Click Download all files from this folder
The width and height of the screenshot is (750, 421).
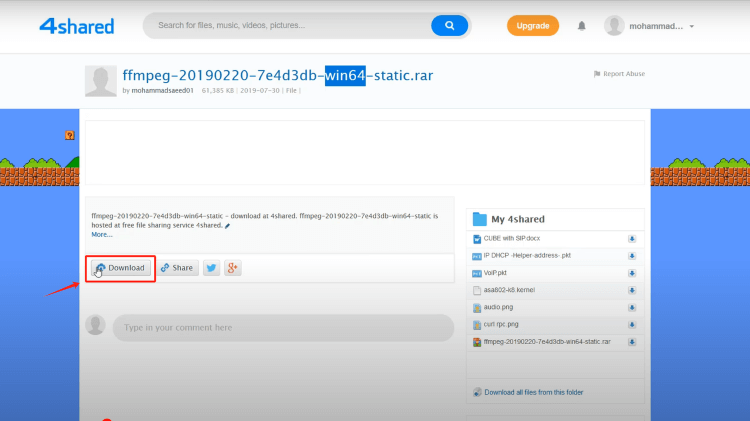point(534,392)
